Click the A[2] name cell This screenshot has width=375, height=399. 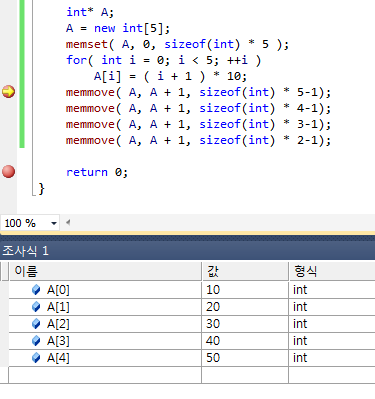coord(105,324)
